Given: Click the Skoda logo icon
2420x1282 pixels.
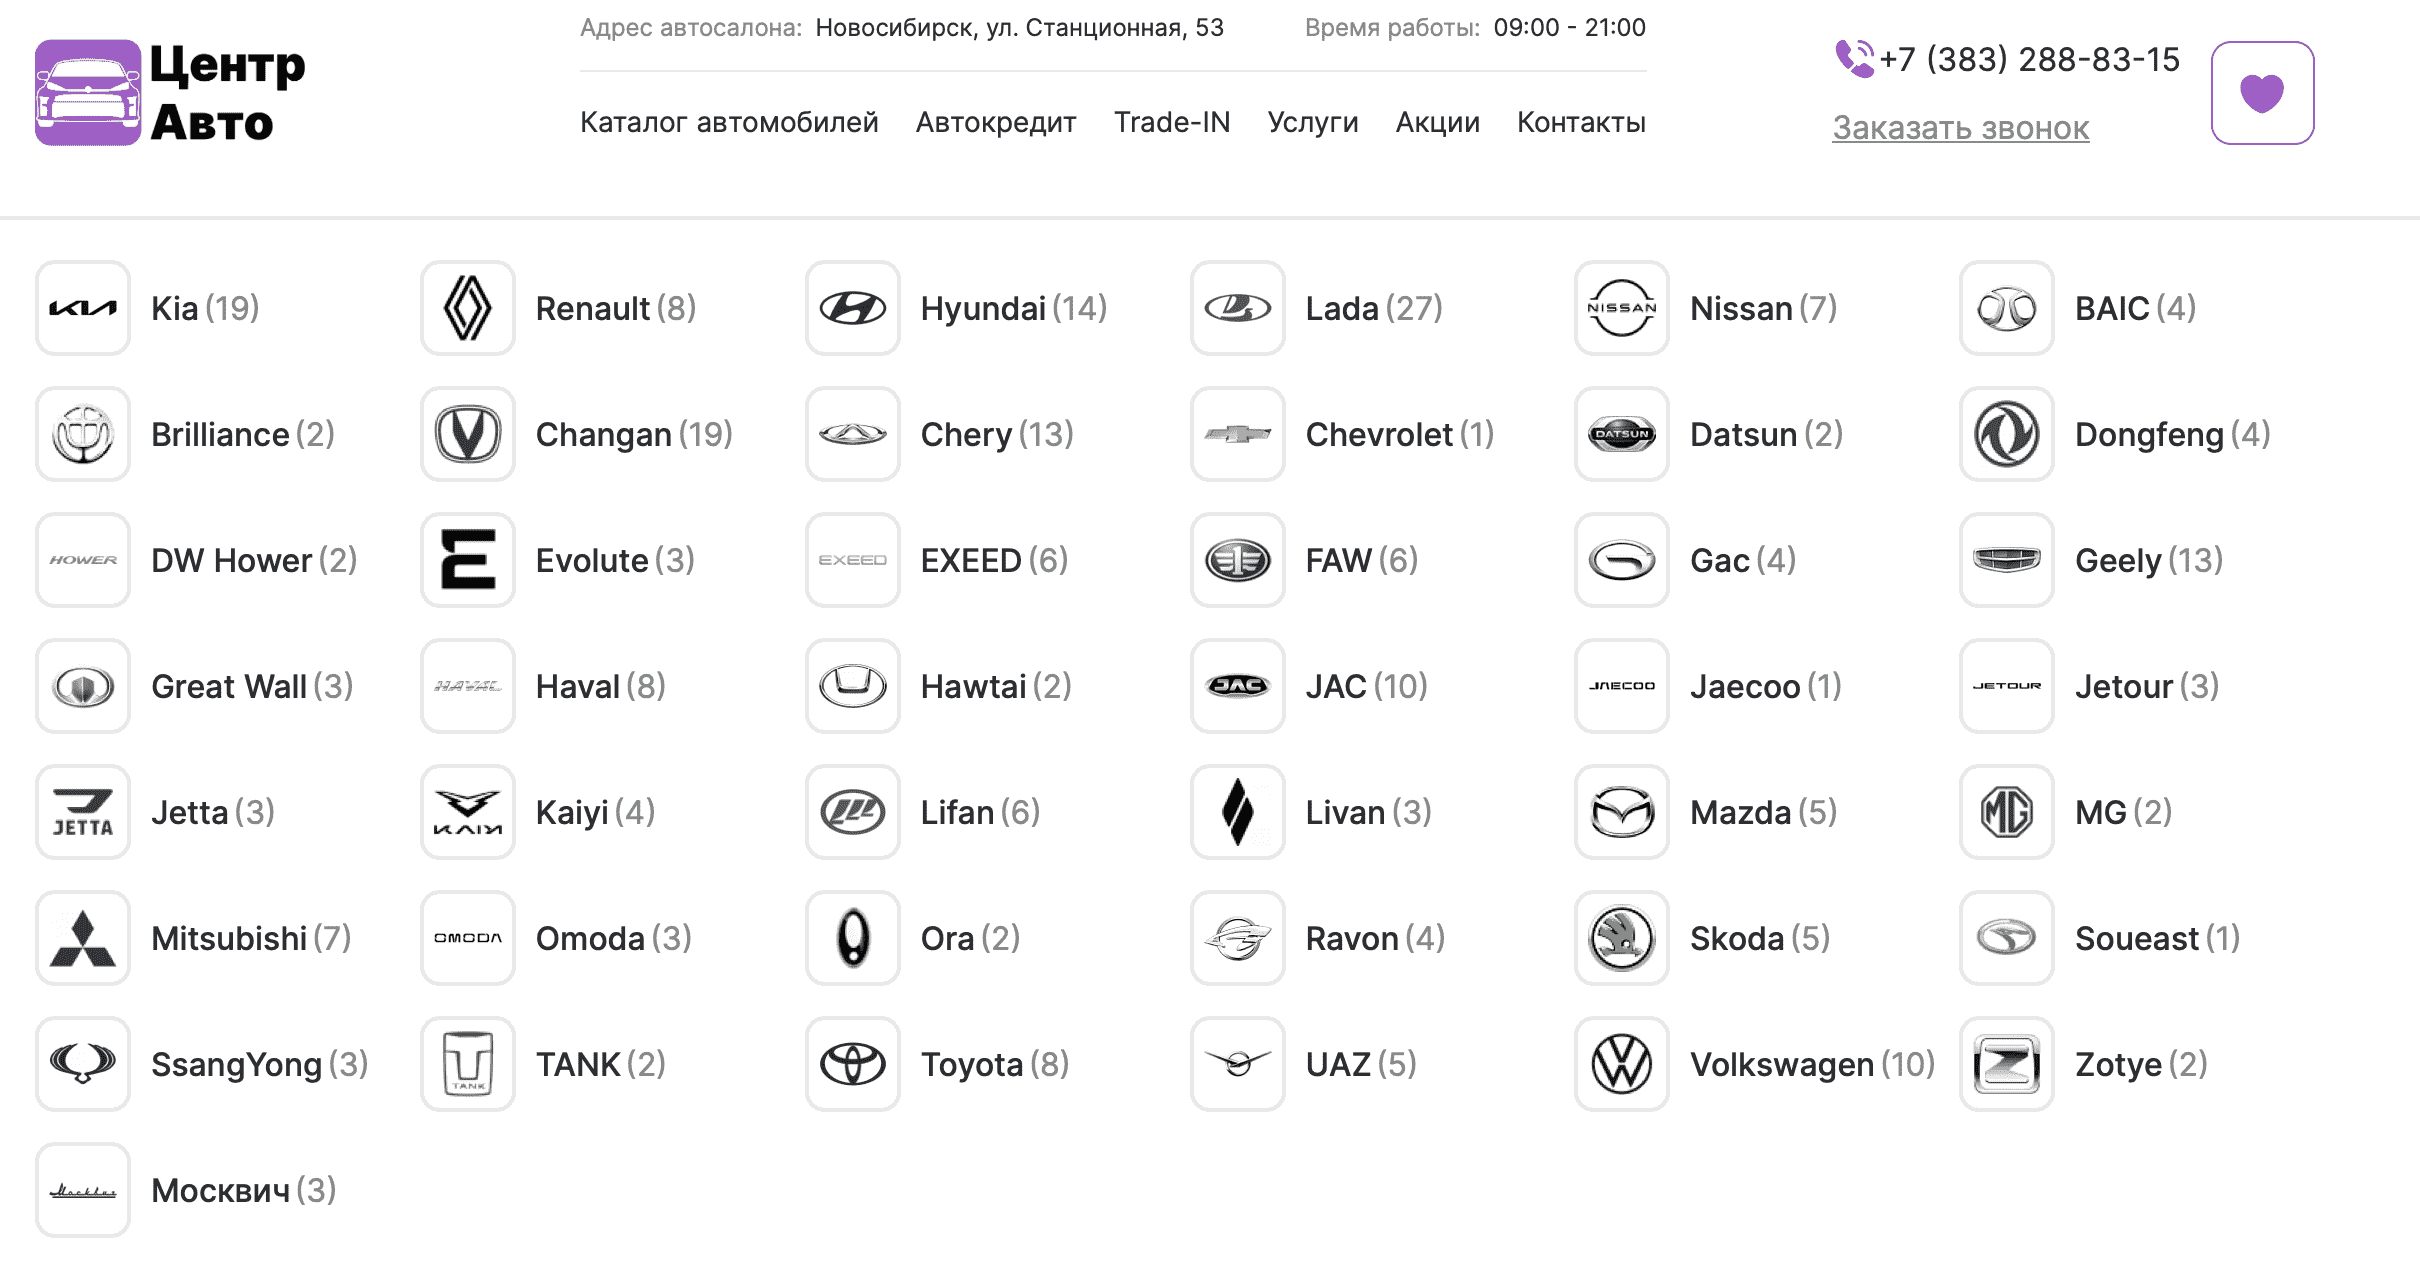Looking at the screenshot, I should (x=1622, y=938).
